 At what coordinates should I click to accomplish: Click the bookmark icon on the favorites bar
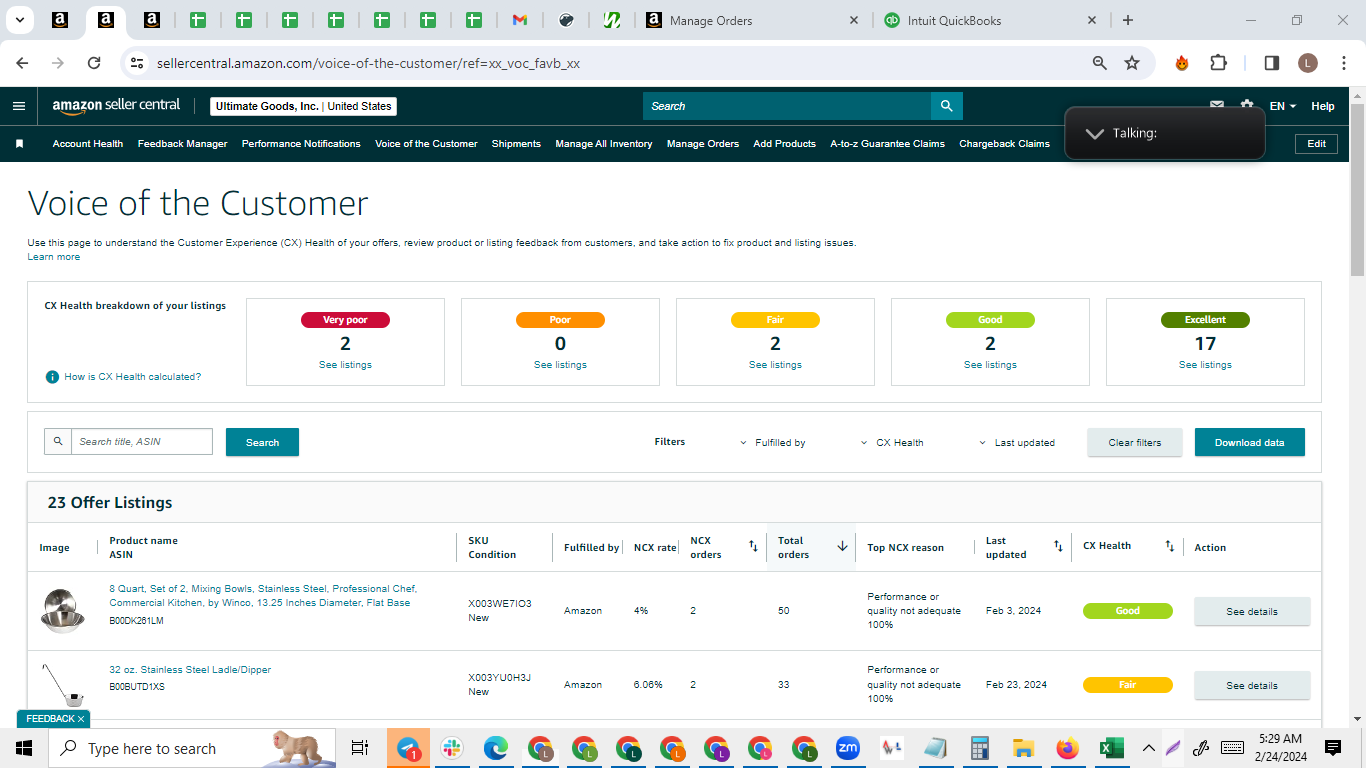tap(19, 144)
